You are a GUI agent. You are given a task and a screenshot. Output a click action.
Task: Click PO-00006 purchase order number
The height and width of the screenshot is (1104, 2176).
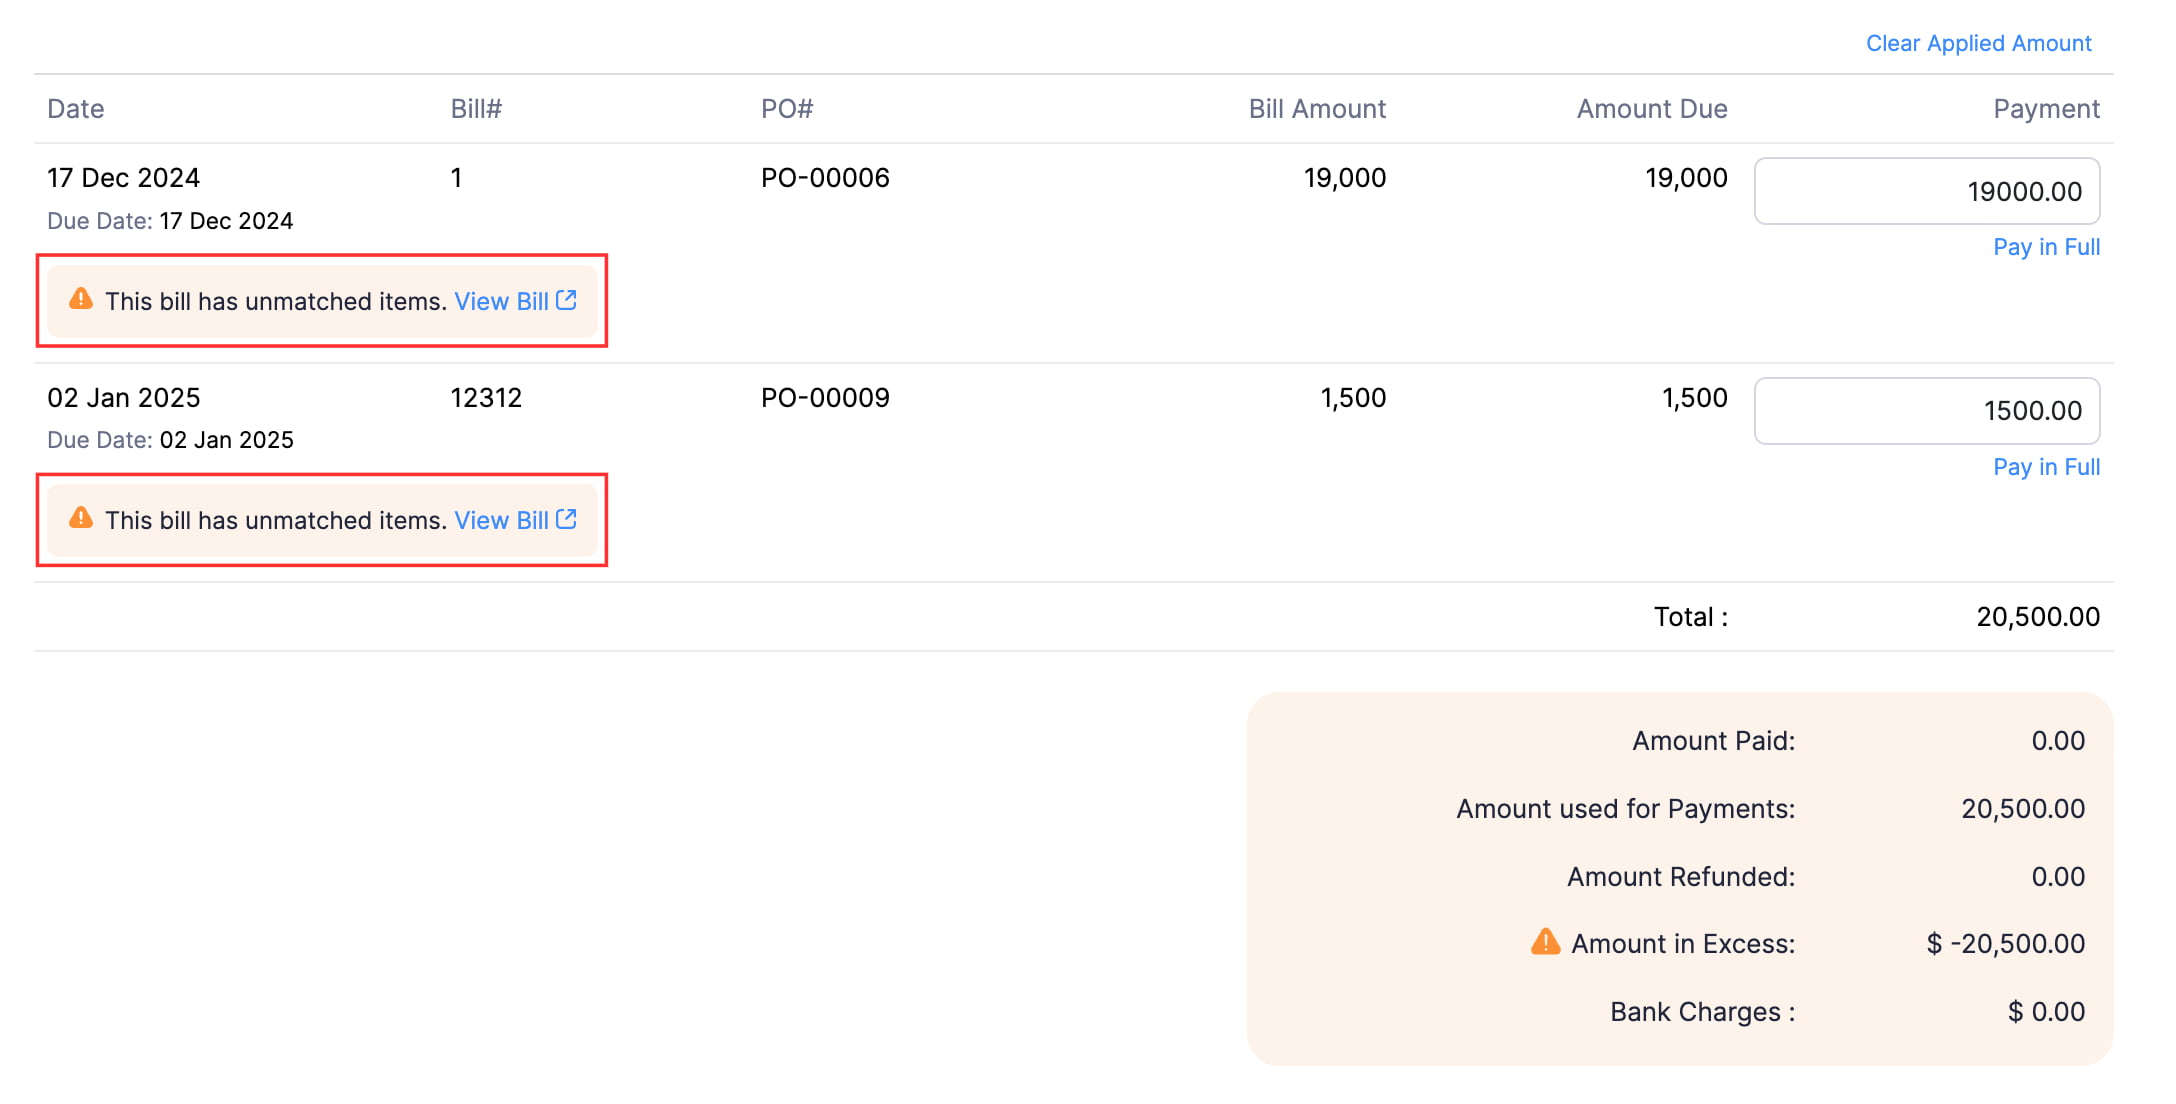point(825,178)
